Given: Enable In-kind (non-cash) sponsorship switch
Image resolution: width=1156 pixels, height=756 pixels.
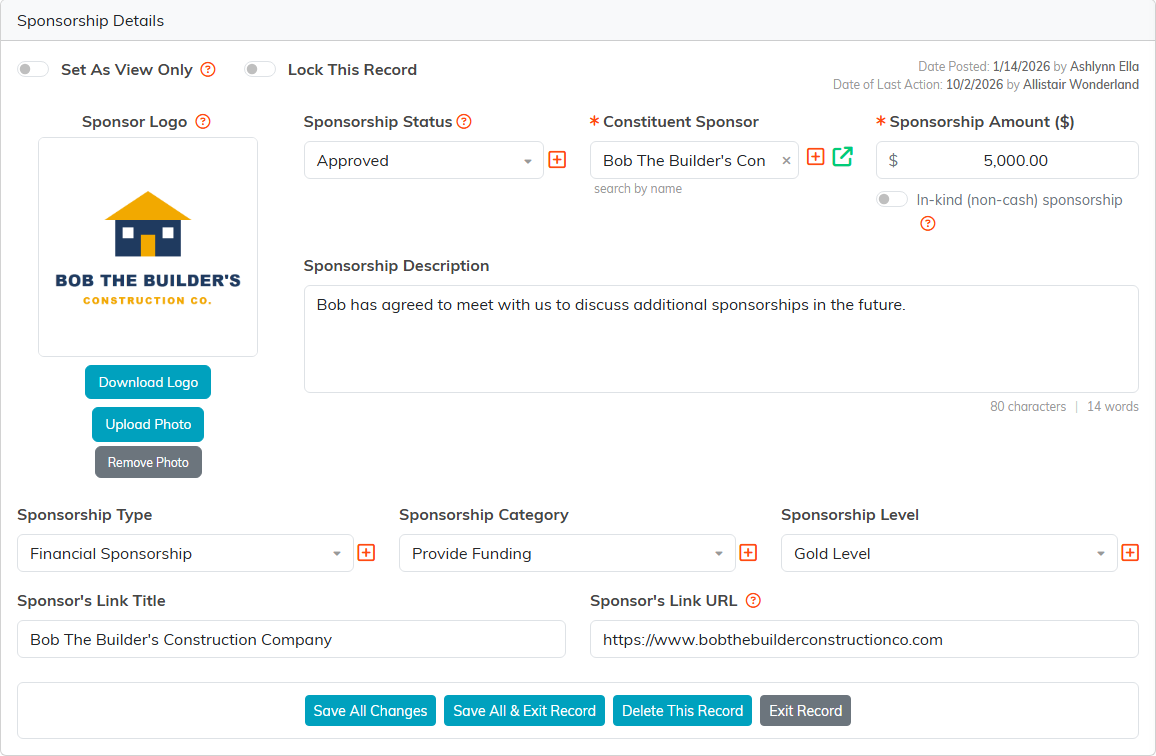Looking at the screenshot, I should click(892, 199).
